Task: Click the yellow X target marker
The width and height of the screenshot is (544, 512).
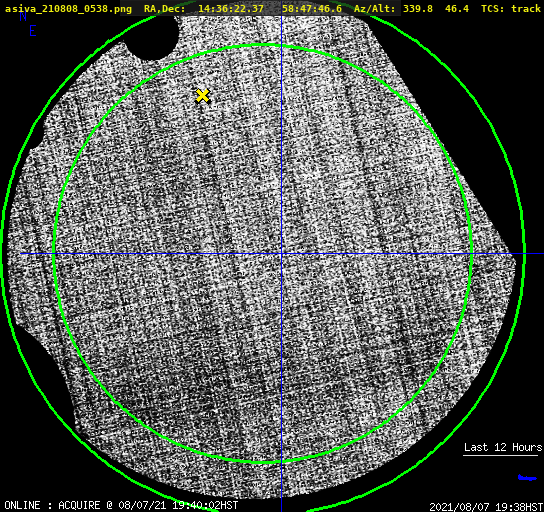Action: coord(203,96)
